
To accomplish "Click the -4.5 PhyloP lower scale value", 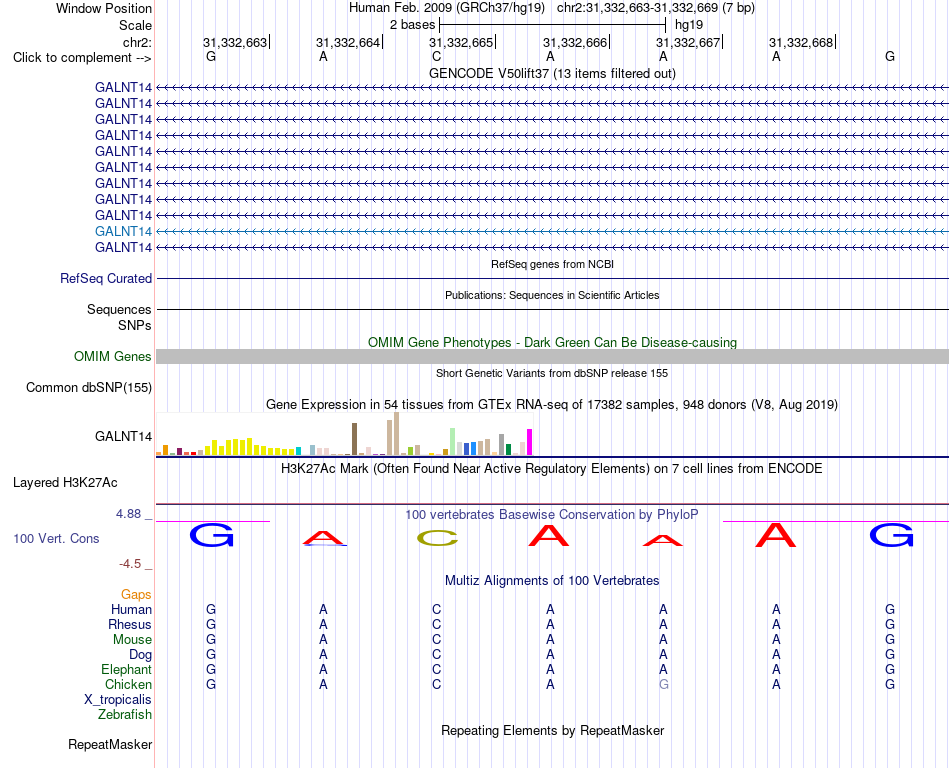I will (x=130, y=564).
